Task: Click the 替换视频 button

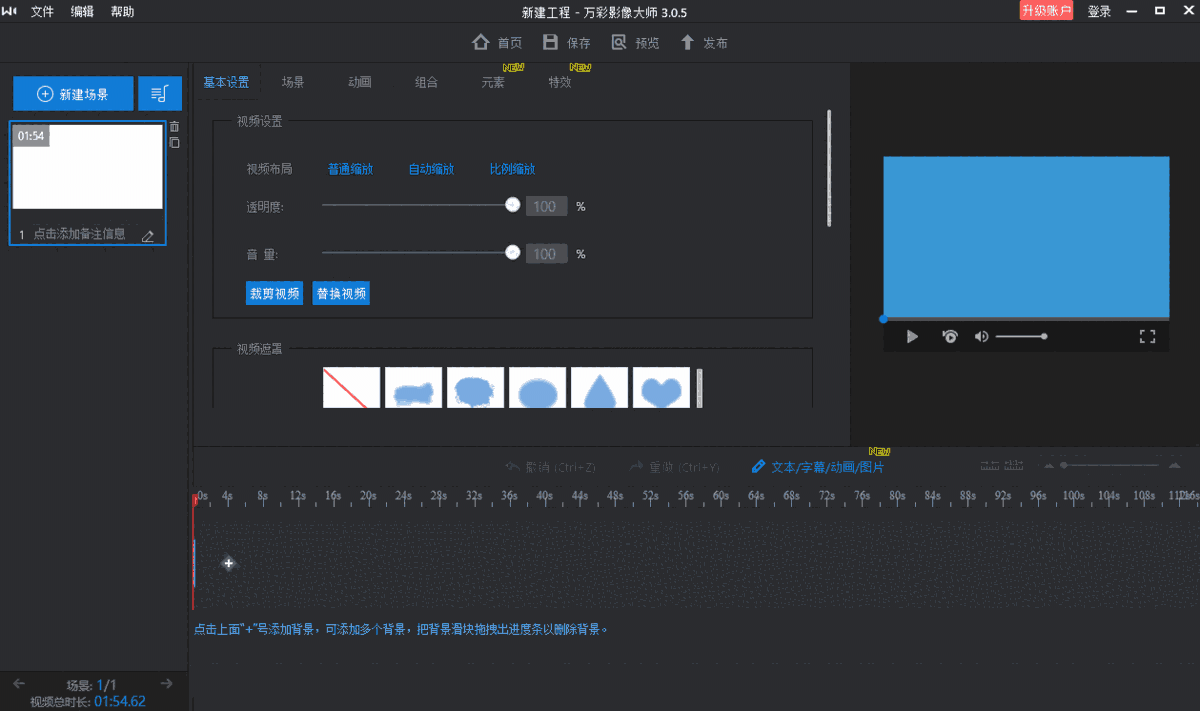Action: click(341, 293)
